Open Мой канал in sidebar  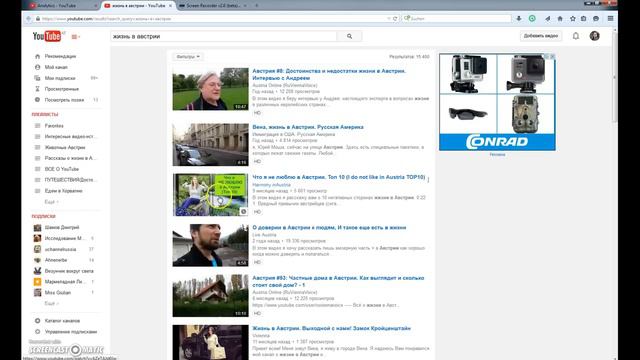(x=56, y=67)
